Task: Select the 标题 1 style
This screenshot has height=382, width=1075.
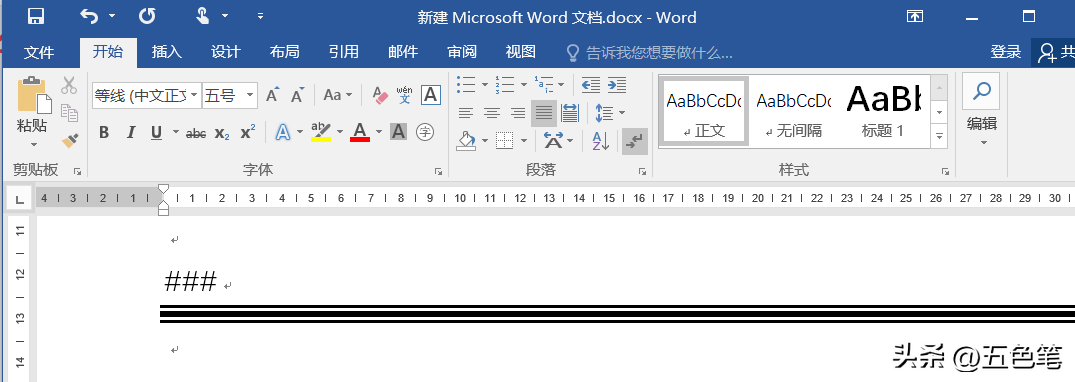Action: point(883,111)
